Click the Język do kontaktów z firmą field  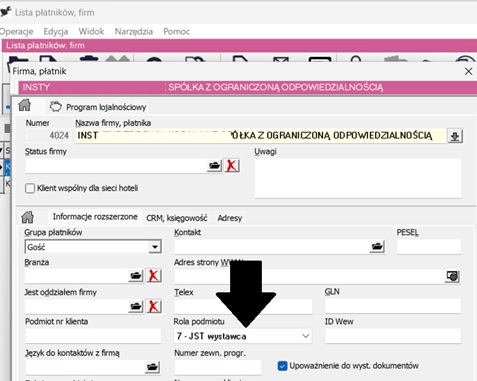point(85,367)
